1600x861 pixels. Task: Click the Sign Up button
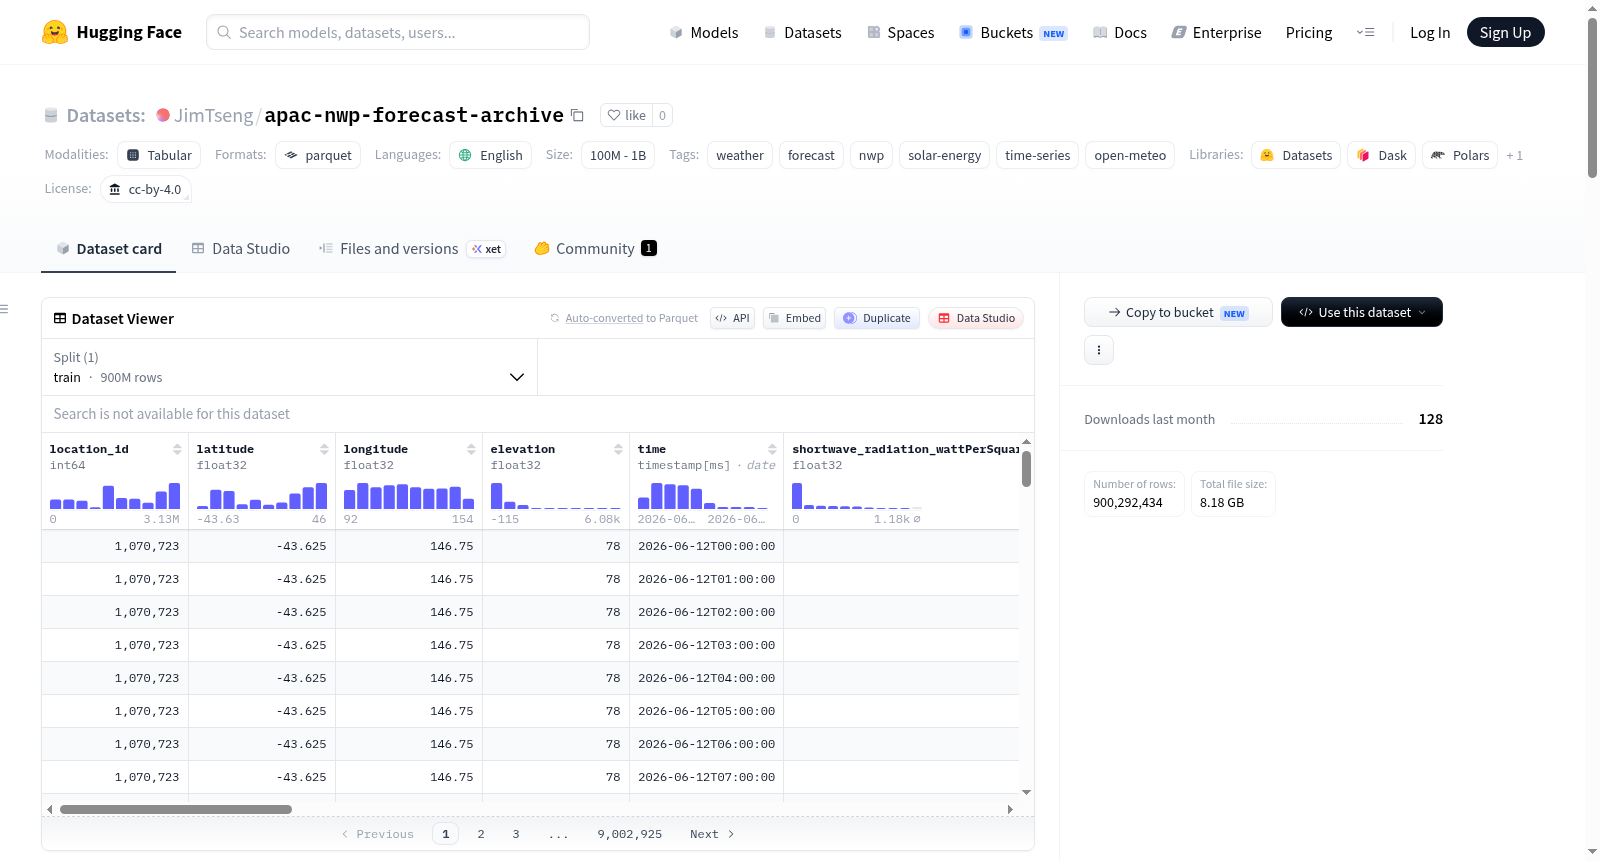[x=1505, y=32]
